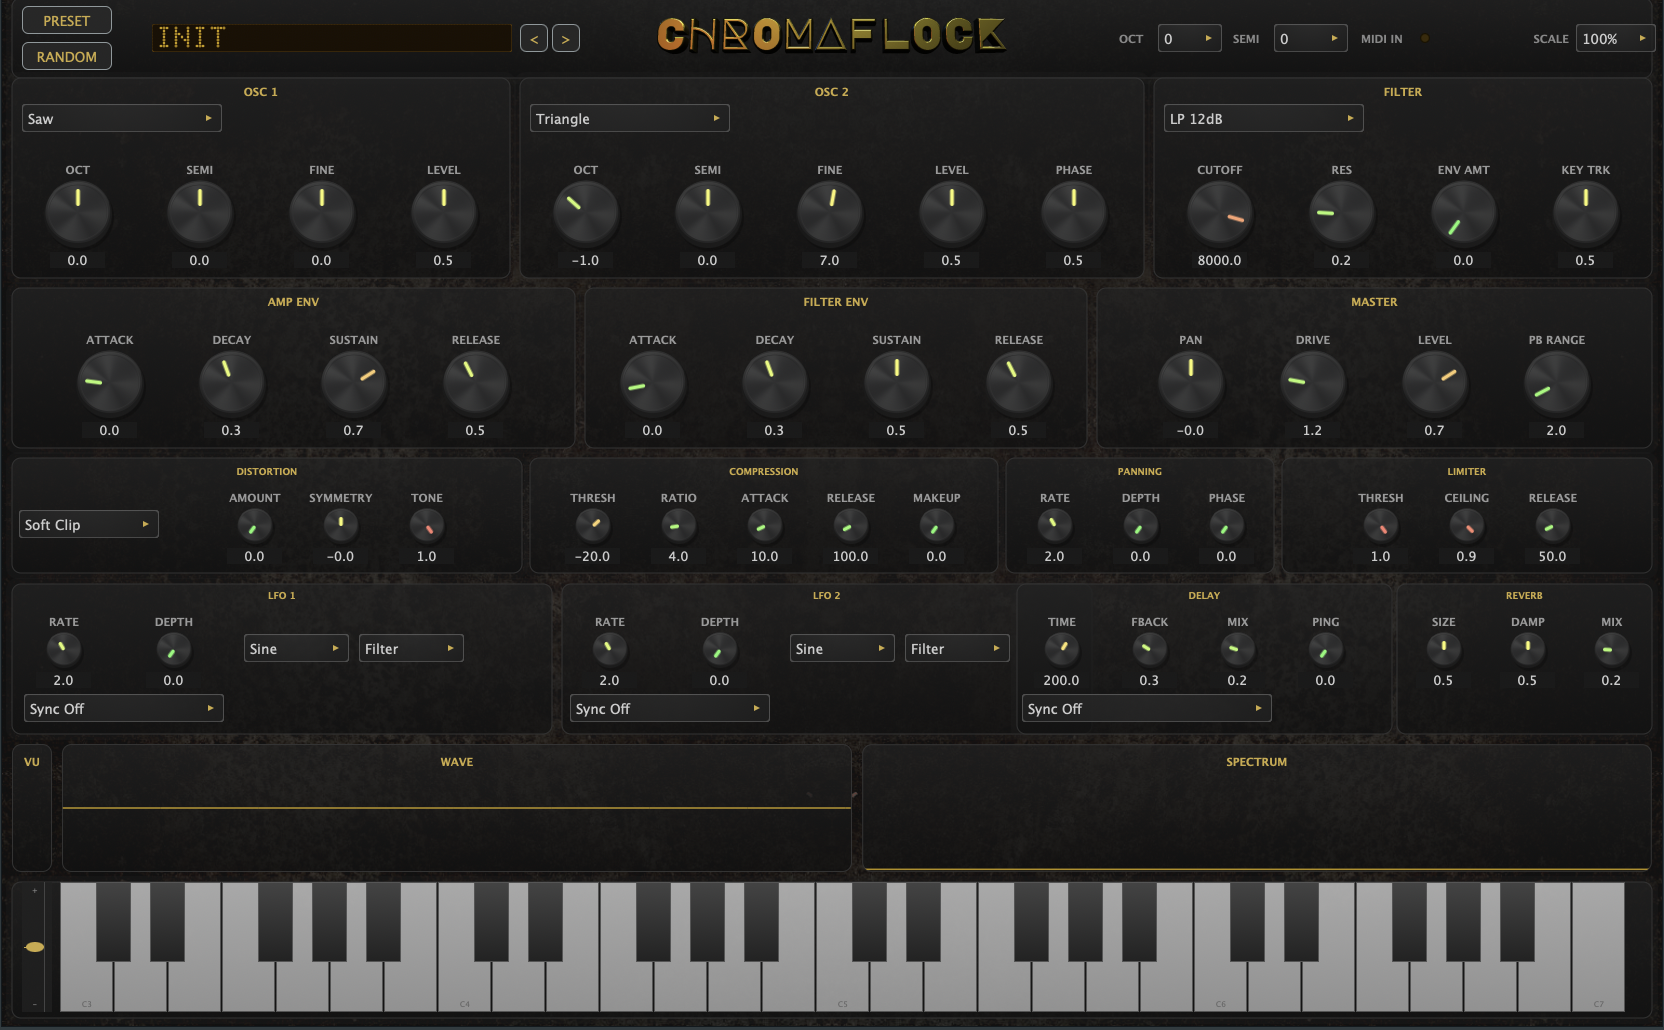Click the PRESET button
This screenshot has width=1664, height=1030.
(66, 20)
